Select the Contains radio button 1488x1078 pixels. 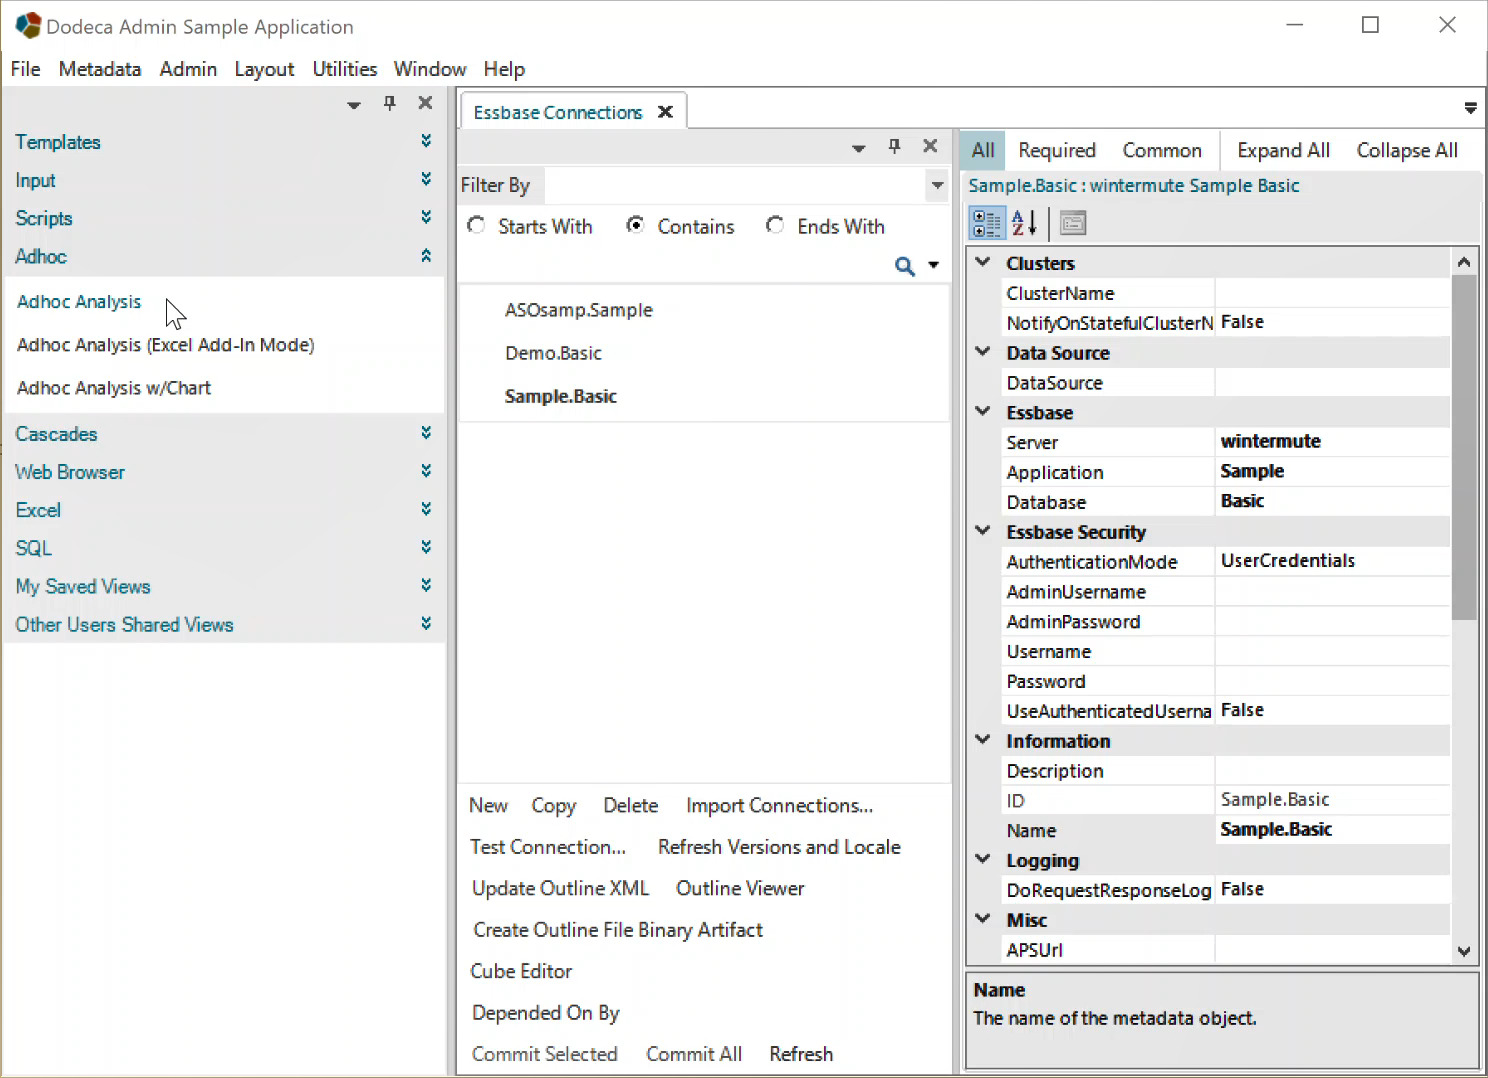635,225
